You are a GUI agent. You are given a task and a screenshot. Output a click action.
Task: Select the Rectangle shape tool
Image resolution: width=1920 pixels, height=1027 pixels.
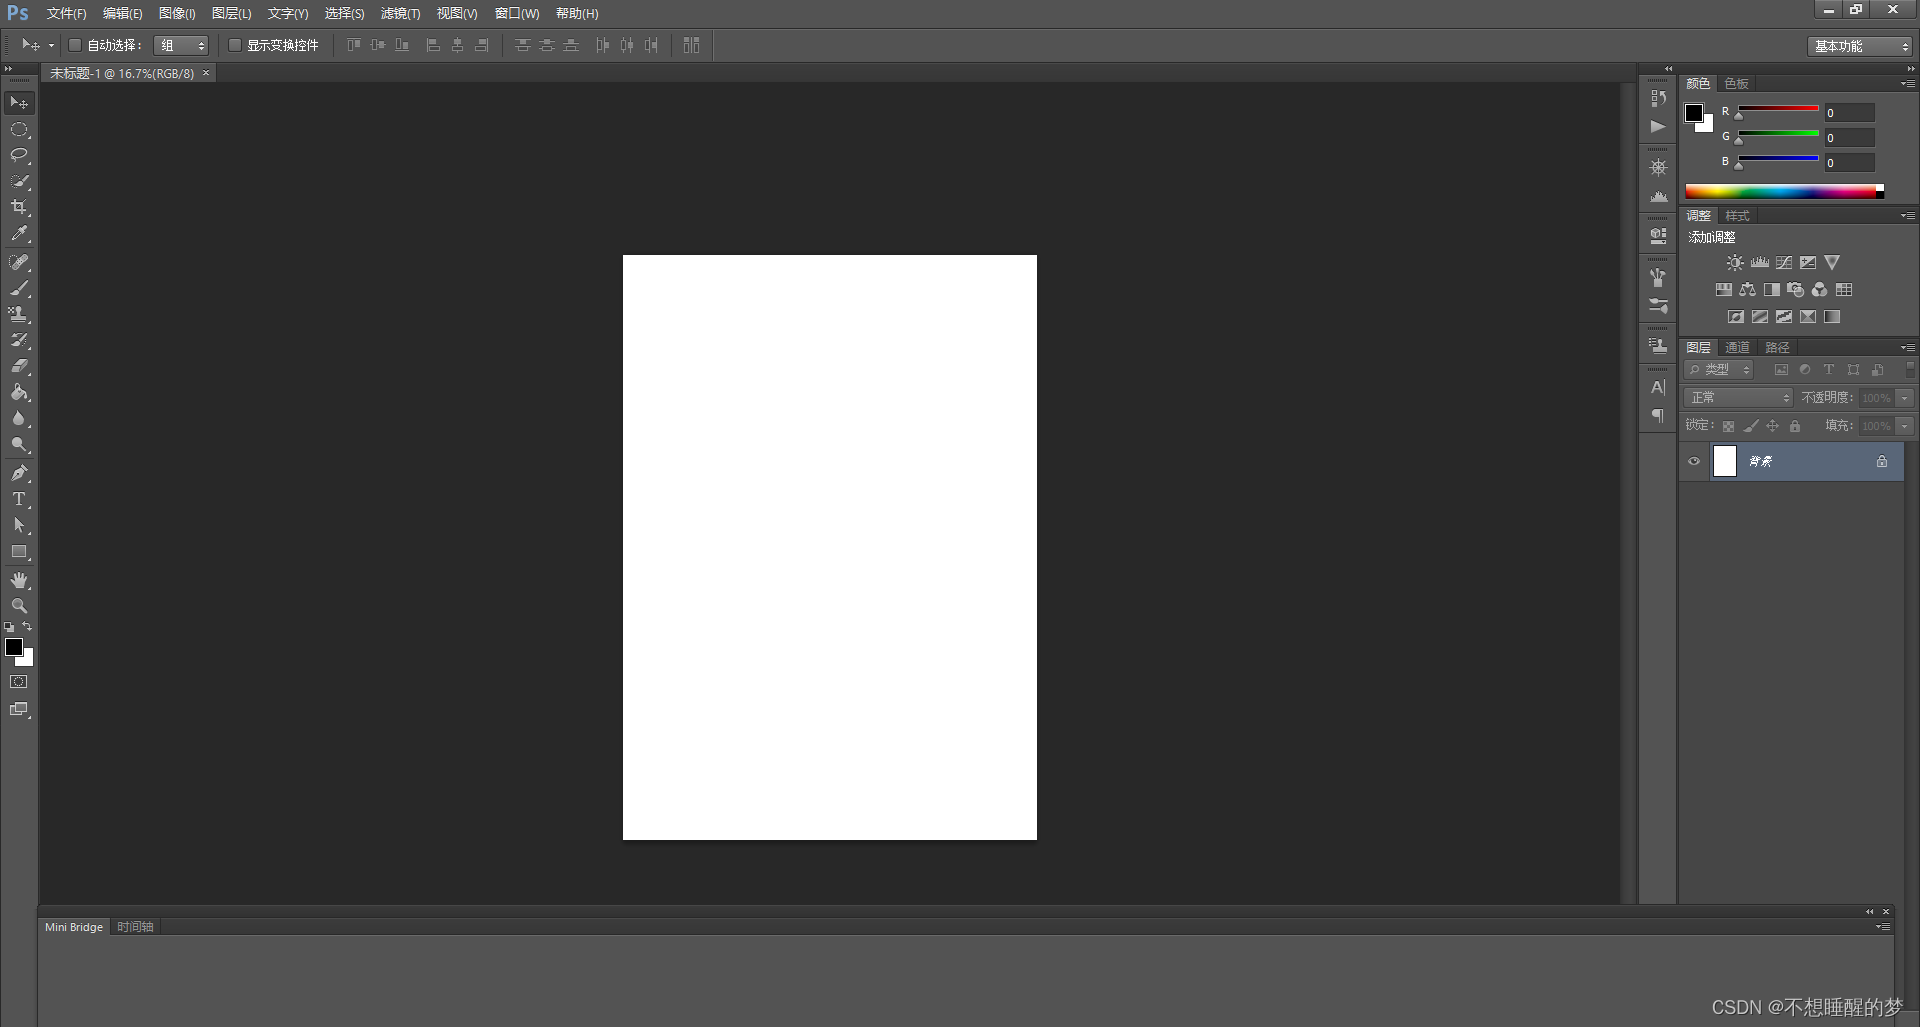coord(19,552)
